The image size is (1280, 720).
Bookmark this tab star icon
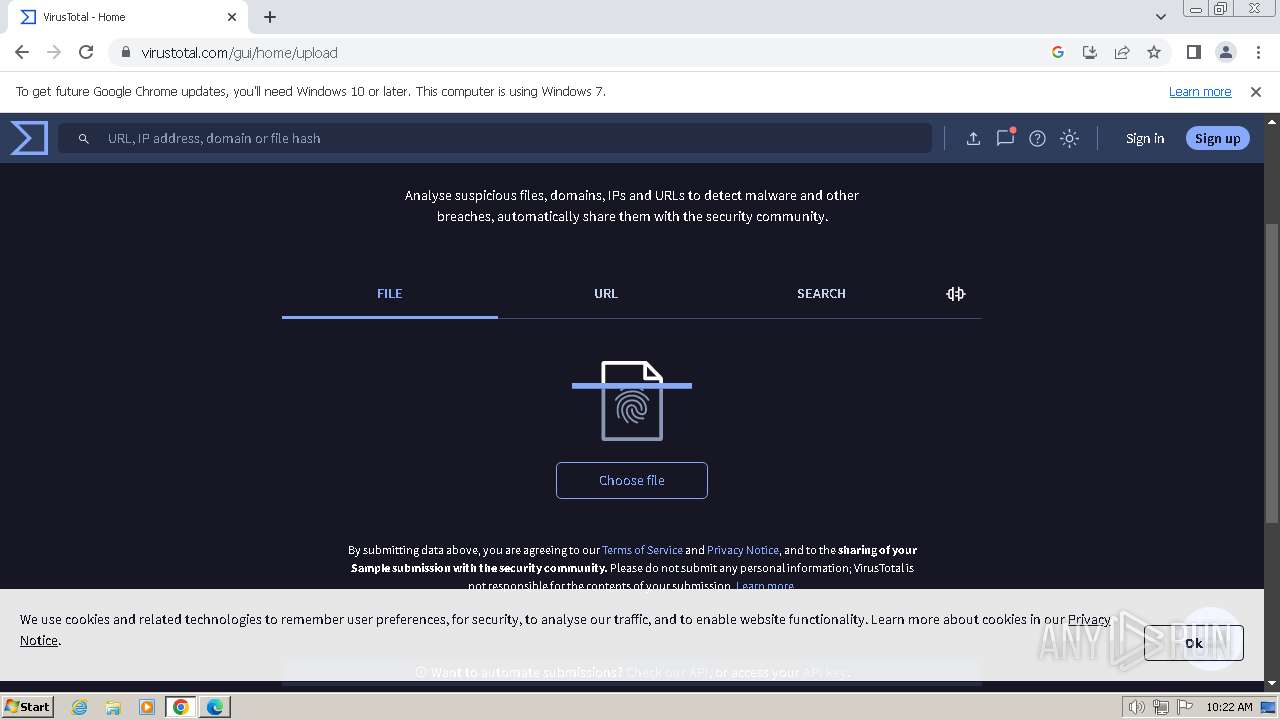click(1154, 52)
